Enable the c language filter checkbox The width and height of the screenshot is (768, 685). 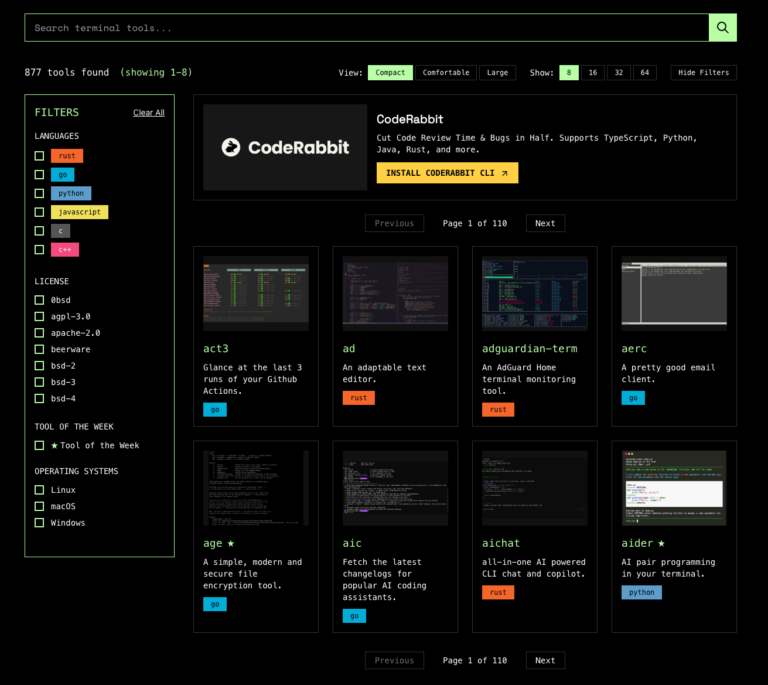[x=39, y=231]
